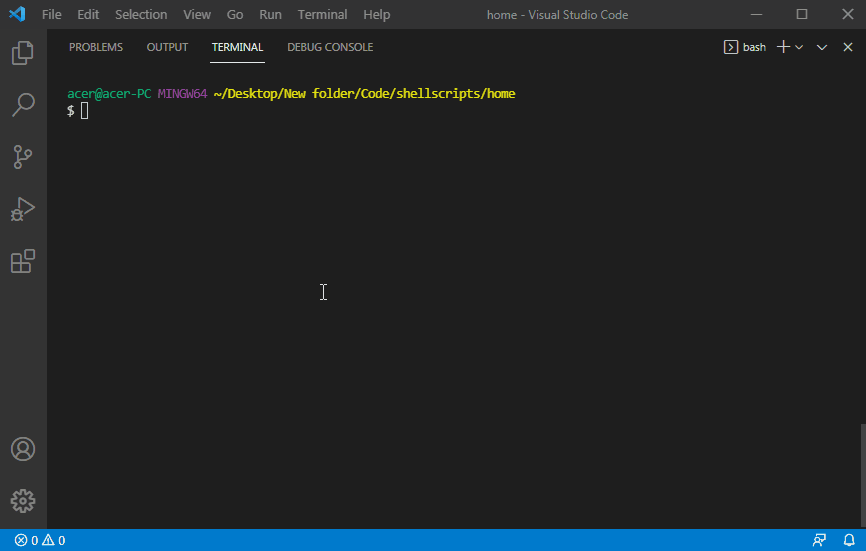The height and width of the screenshot is (551, 866).
Task: Click the VS Code logo icon
Action: (17, 14)
